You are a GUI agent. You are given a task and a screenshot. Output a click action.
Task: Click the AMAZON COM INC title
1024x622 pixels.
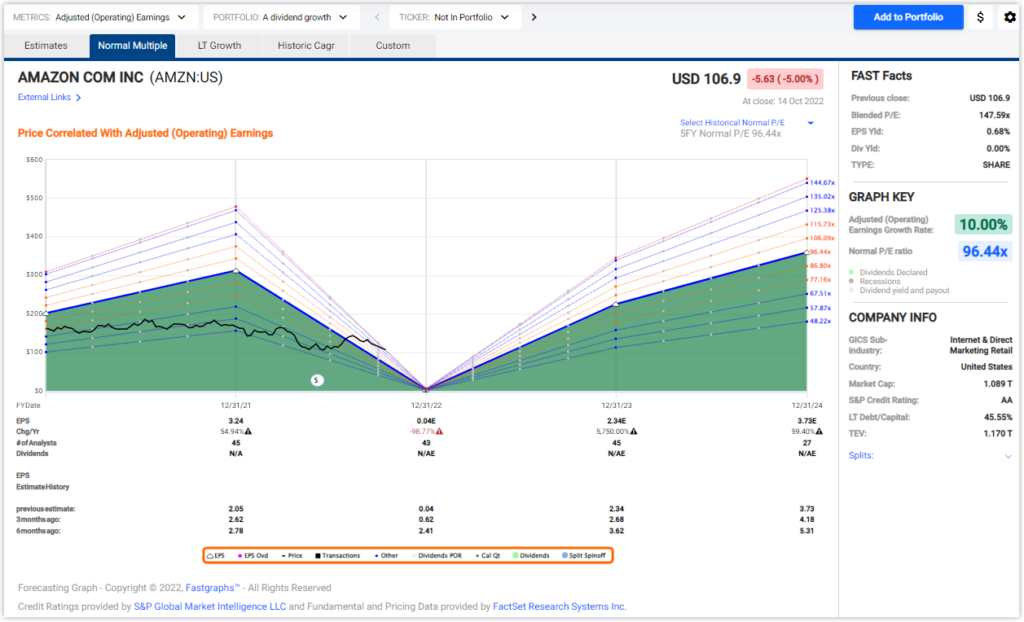pos(80,78)
